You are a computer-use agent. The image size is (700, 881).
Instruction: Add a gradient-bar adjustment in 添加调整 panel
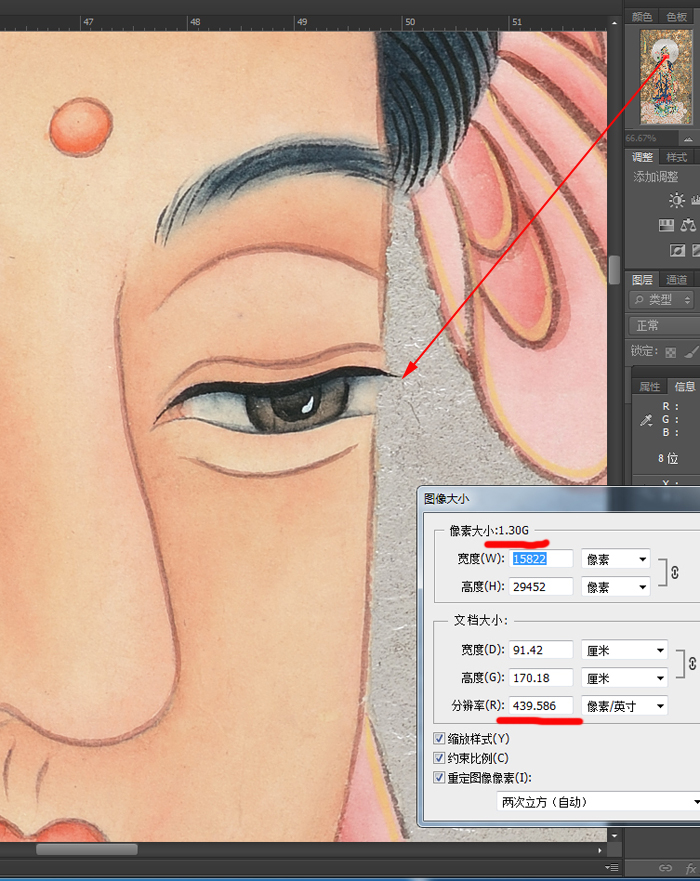tap(666, 226)
